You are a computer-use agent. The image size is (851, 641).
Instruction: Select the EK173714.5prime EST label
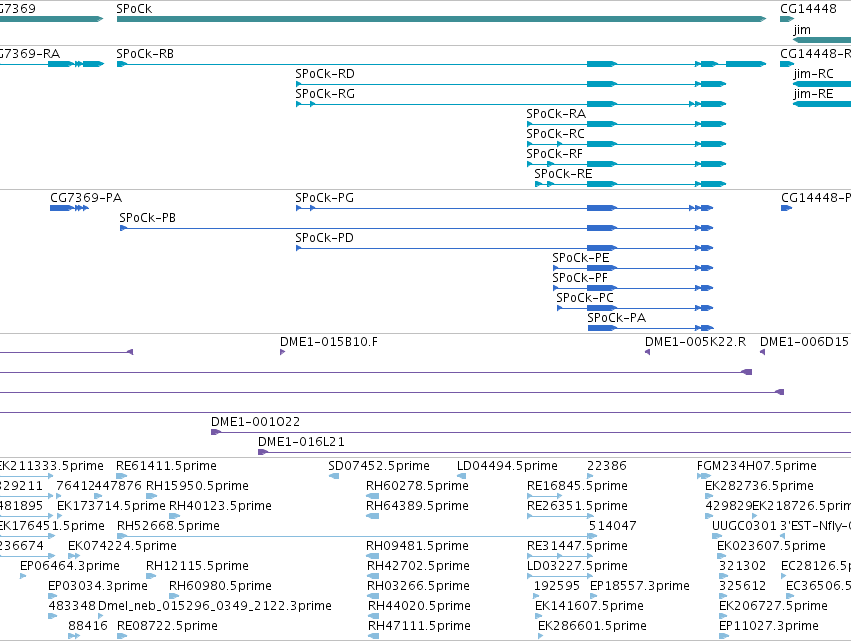click(111, 506)
